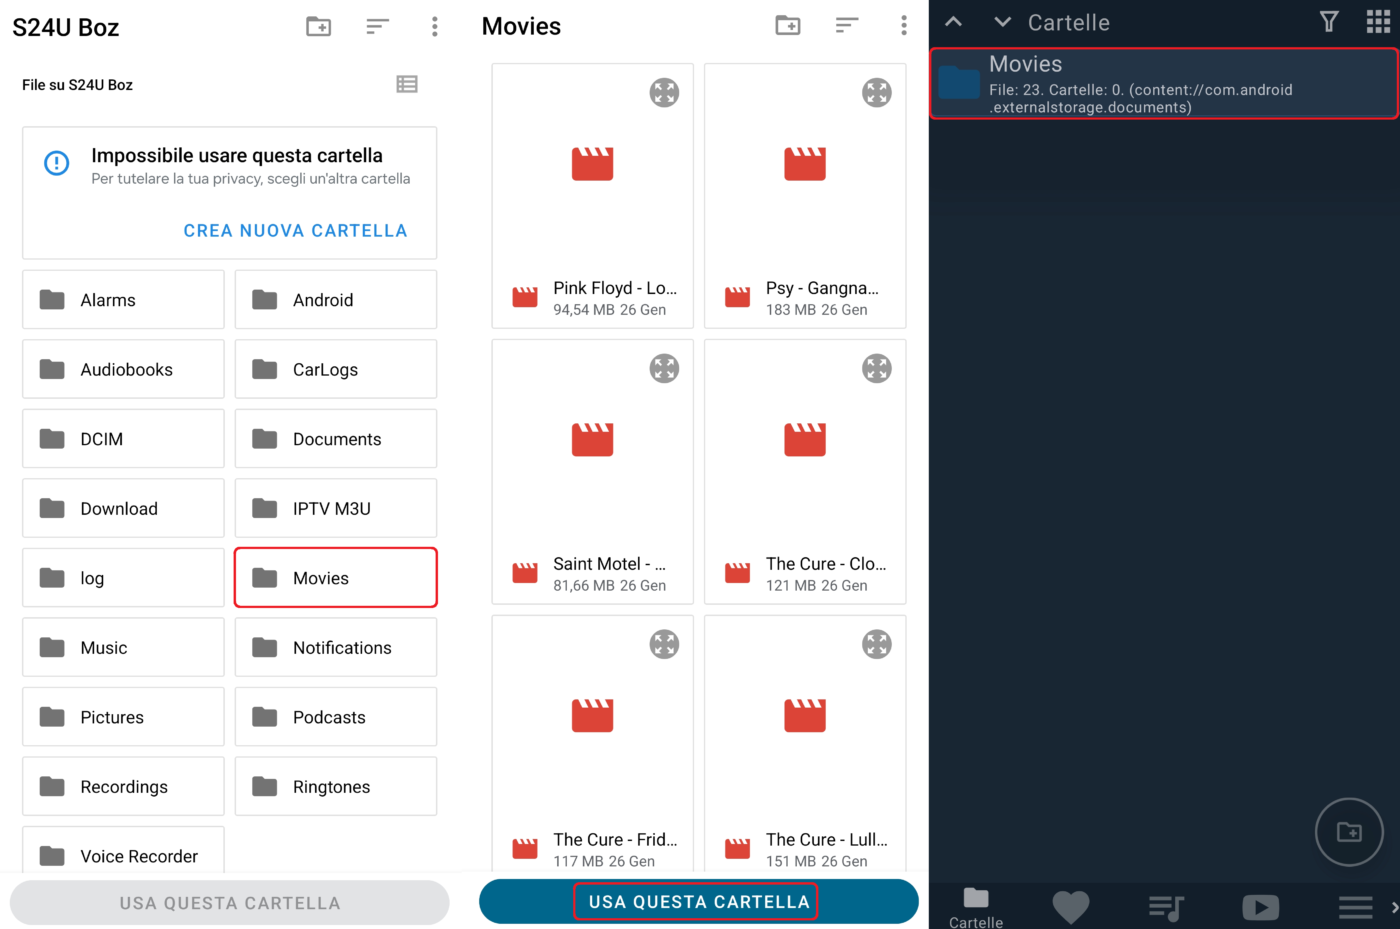The image size is (1400, 929).
Task: Create a new folder in S24U Boz header
Action: point(318,27)
